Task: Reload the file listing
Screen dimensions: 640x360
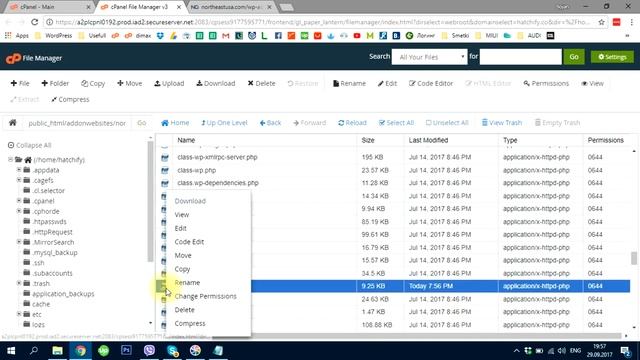Action: point(352,123)
